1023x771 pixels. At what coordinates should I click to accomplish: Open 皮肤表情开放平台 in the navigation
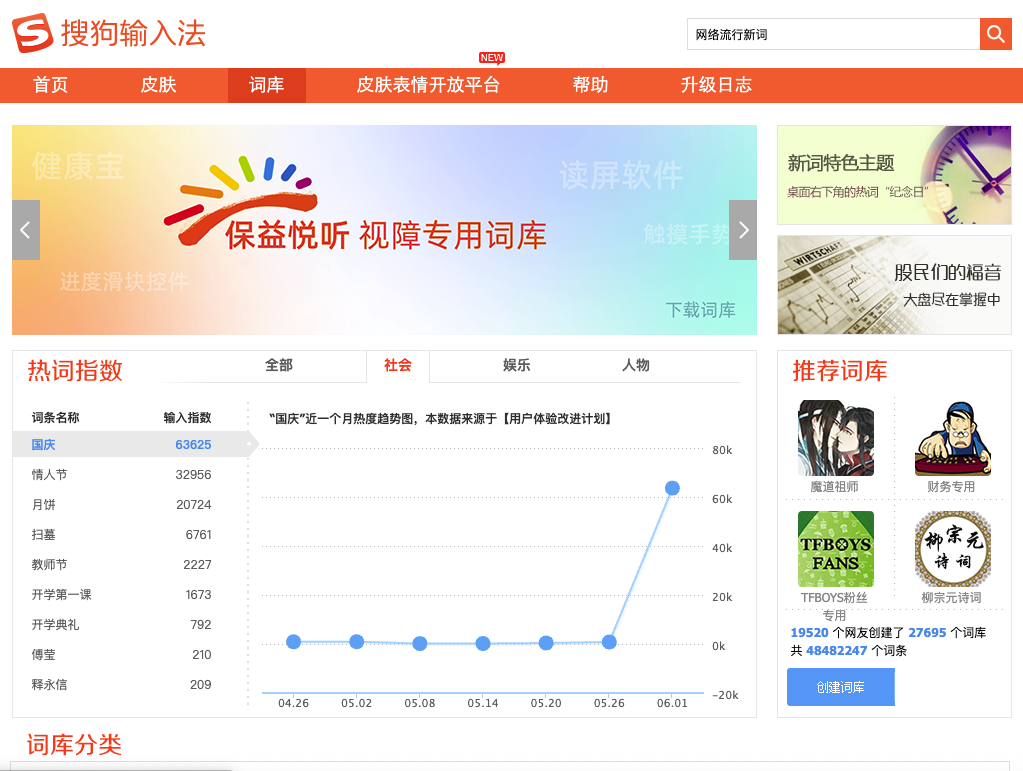428,85
